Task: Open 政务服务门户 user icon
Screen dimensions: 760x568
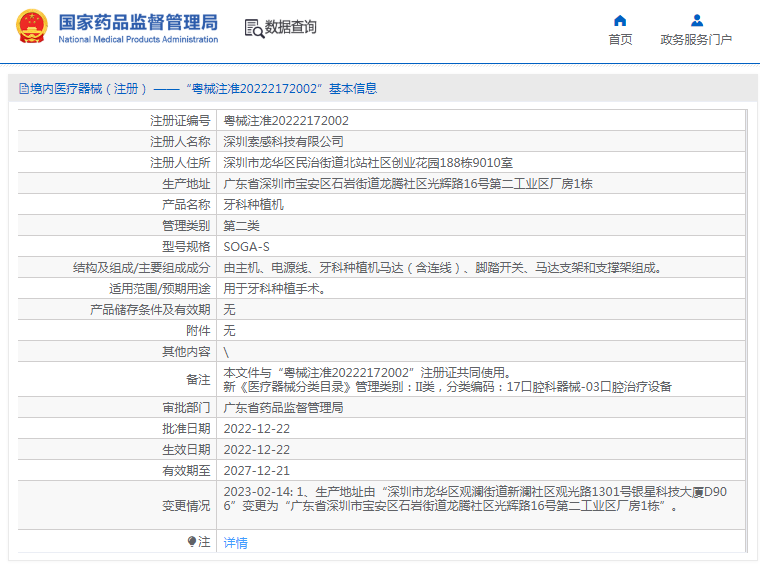Action: point(697,20)
